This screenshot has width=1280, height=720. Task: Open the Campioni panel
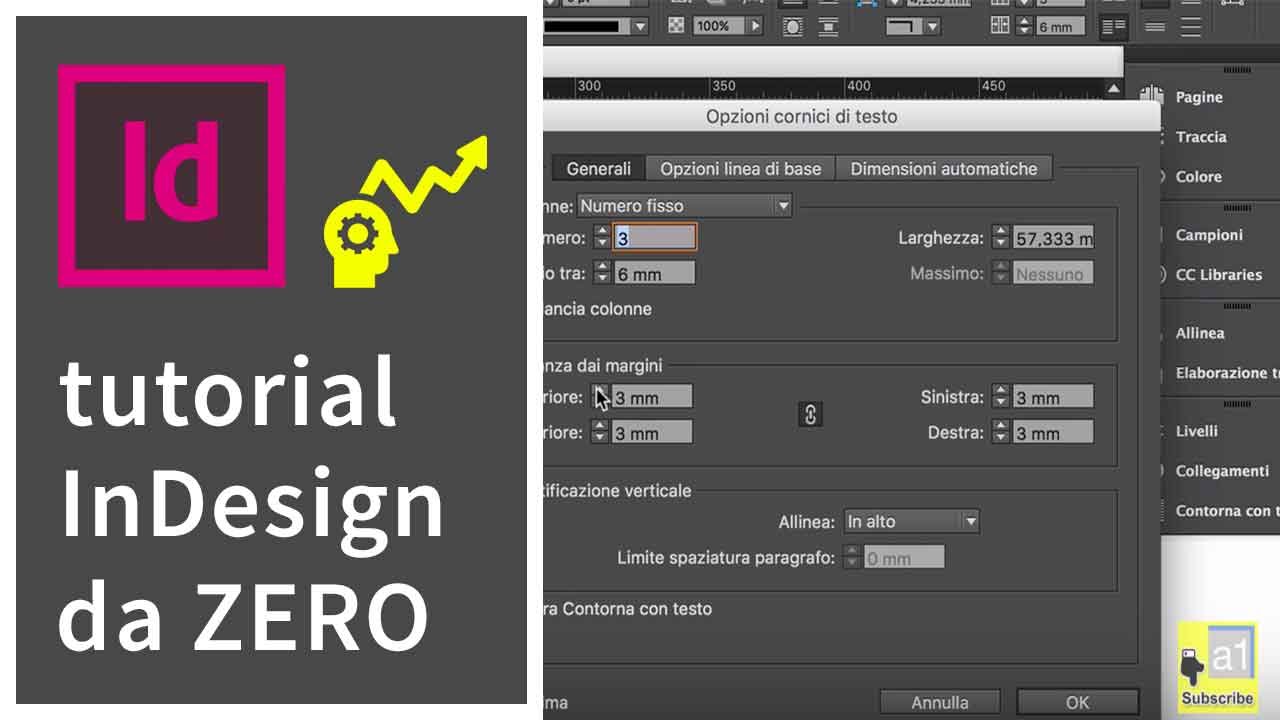(1209, 235)
